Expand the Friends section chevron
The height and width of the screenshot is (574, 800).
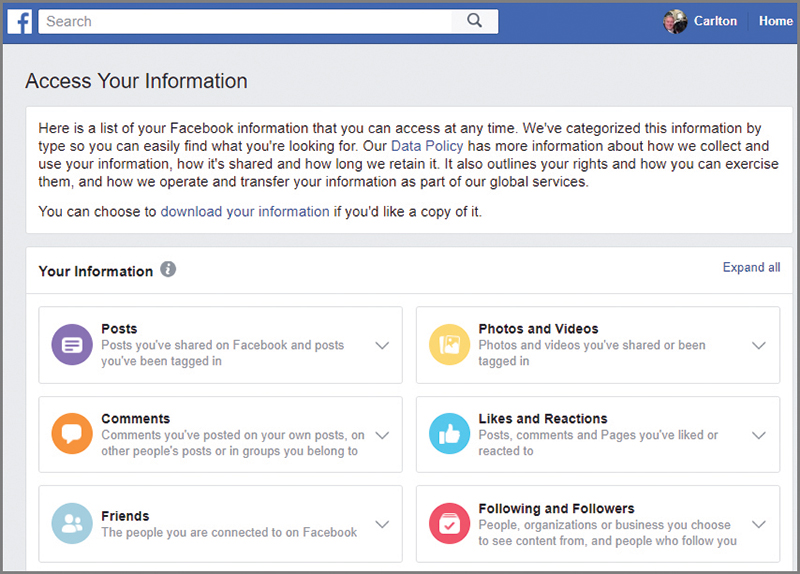coord(381,524)
